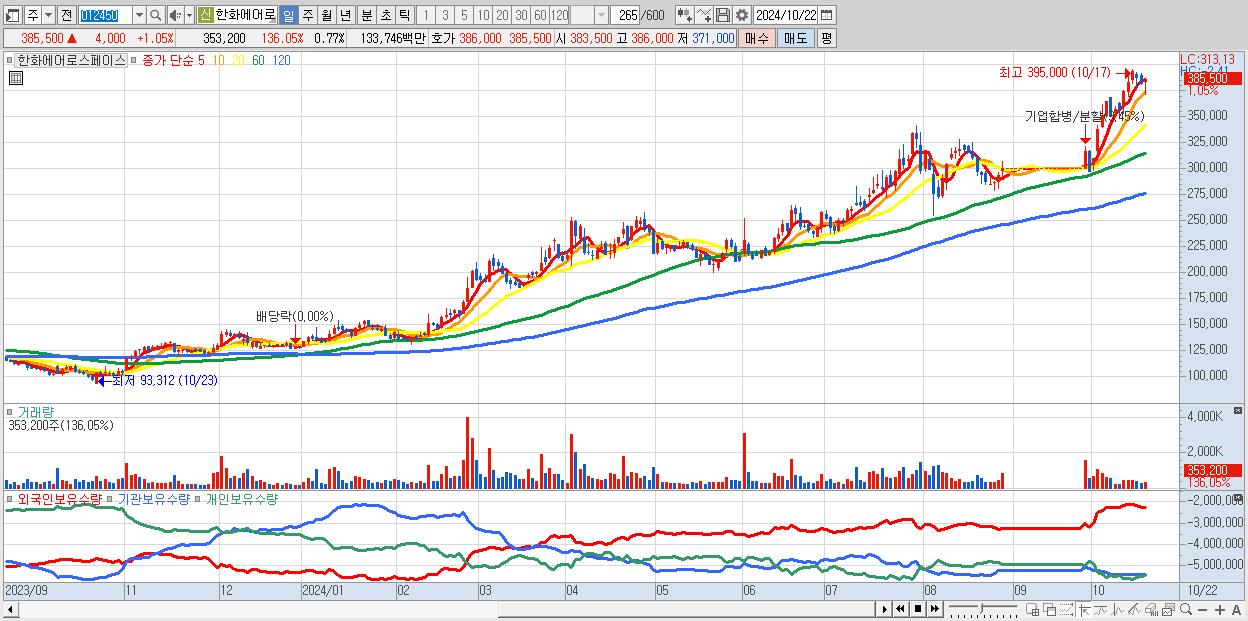This screenshot has width=1248, height=621.
Task: Click the window with grid icon in bottom toolbar
Action: coord(1033,609)
